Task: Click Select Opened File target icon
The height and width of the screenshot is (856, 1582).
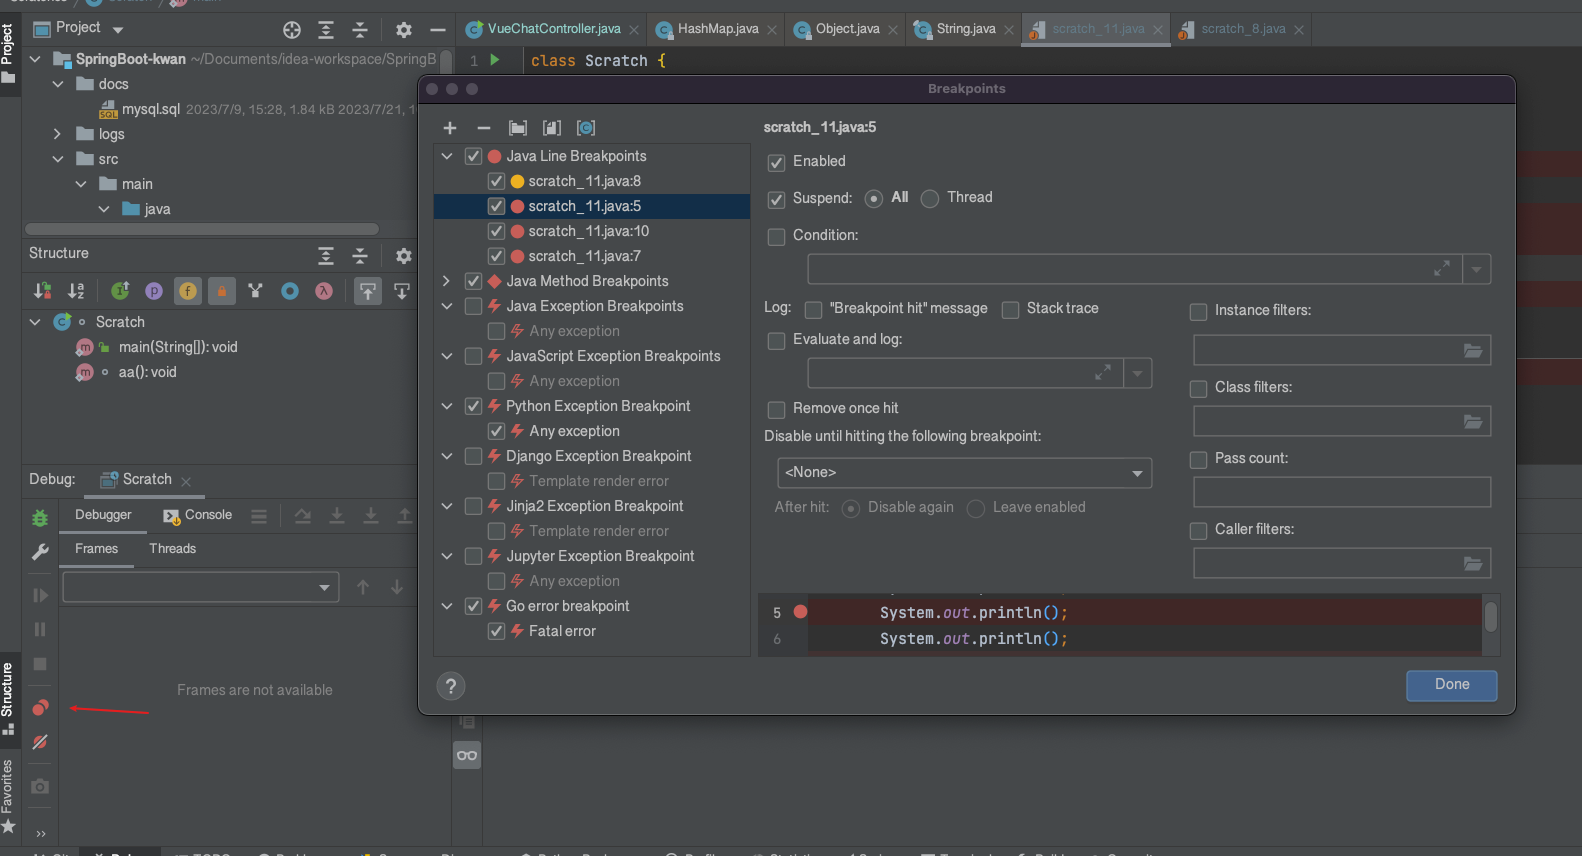Action: click(292, 30)
